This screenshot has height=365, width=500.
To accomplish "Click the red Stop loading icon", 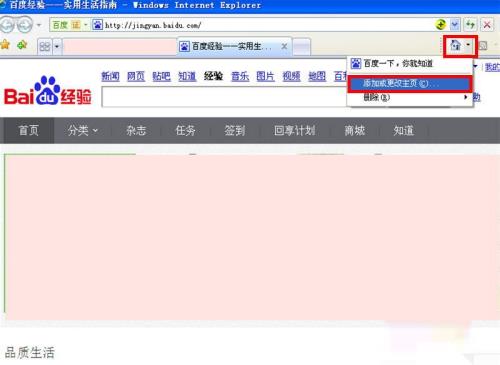I will tap(487, 25).
